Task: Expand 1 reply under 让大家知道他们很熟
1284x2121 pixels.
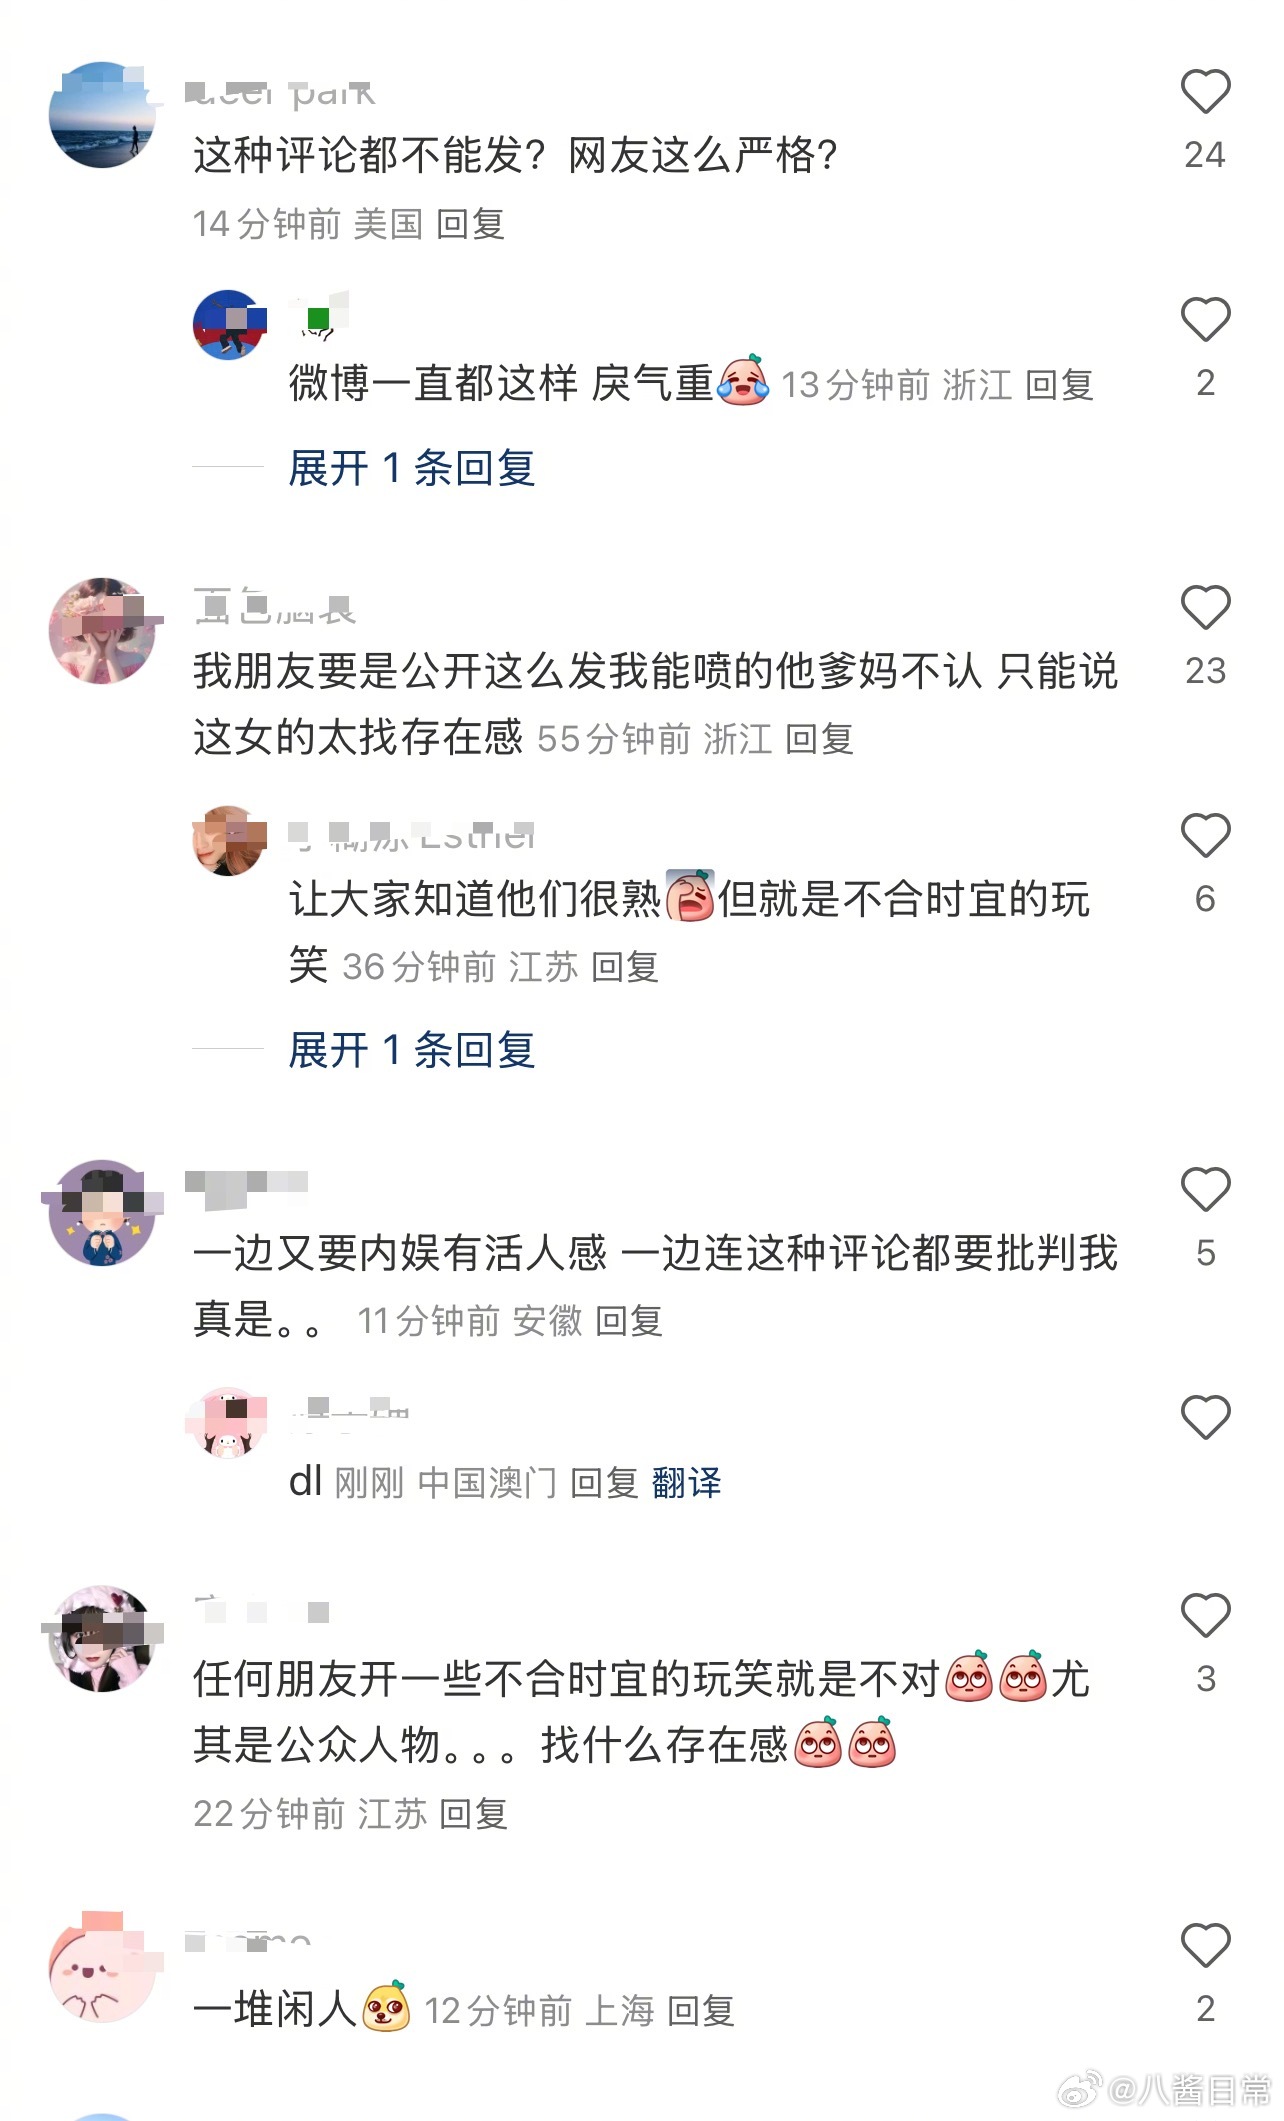Action: point(412,1050)
